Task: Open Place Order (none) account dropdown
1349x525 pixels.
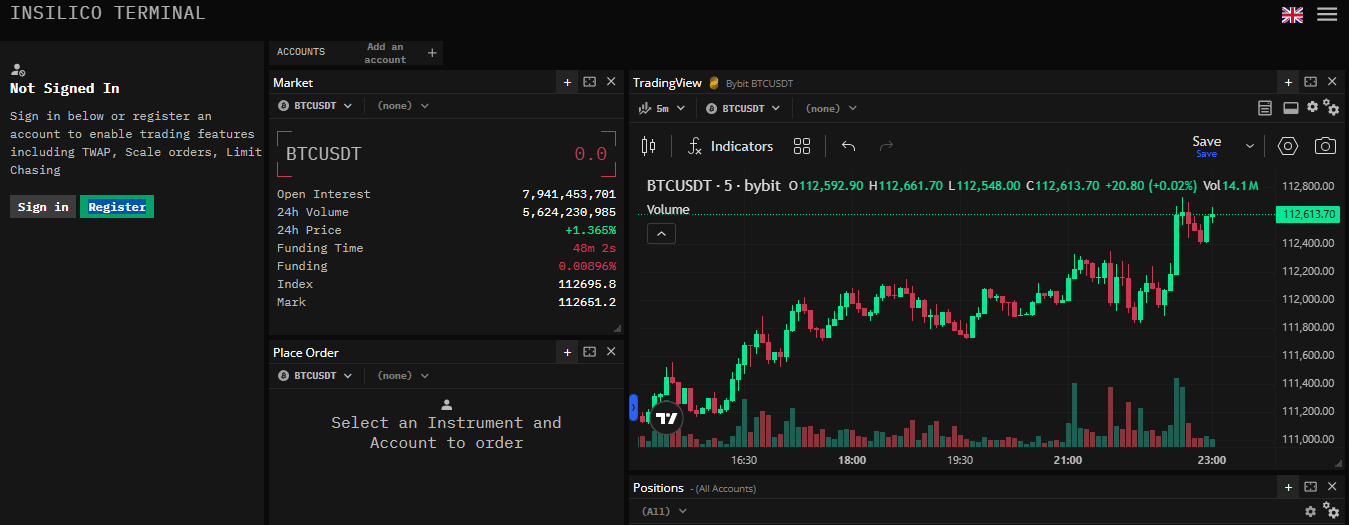Action: 403,376
